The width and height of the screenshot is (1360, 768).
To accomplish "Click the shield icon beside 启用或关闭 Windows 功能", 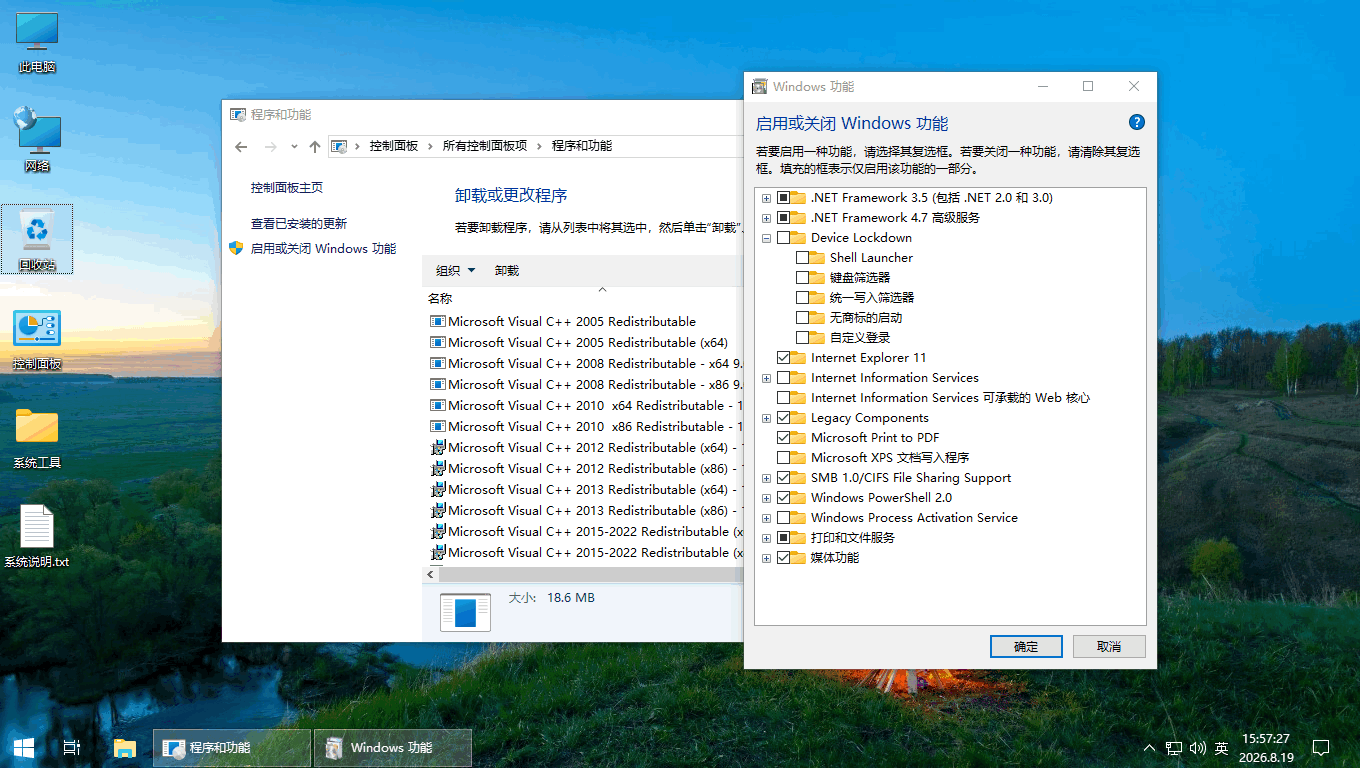I will click(x=237, y=248).
